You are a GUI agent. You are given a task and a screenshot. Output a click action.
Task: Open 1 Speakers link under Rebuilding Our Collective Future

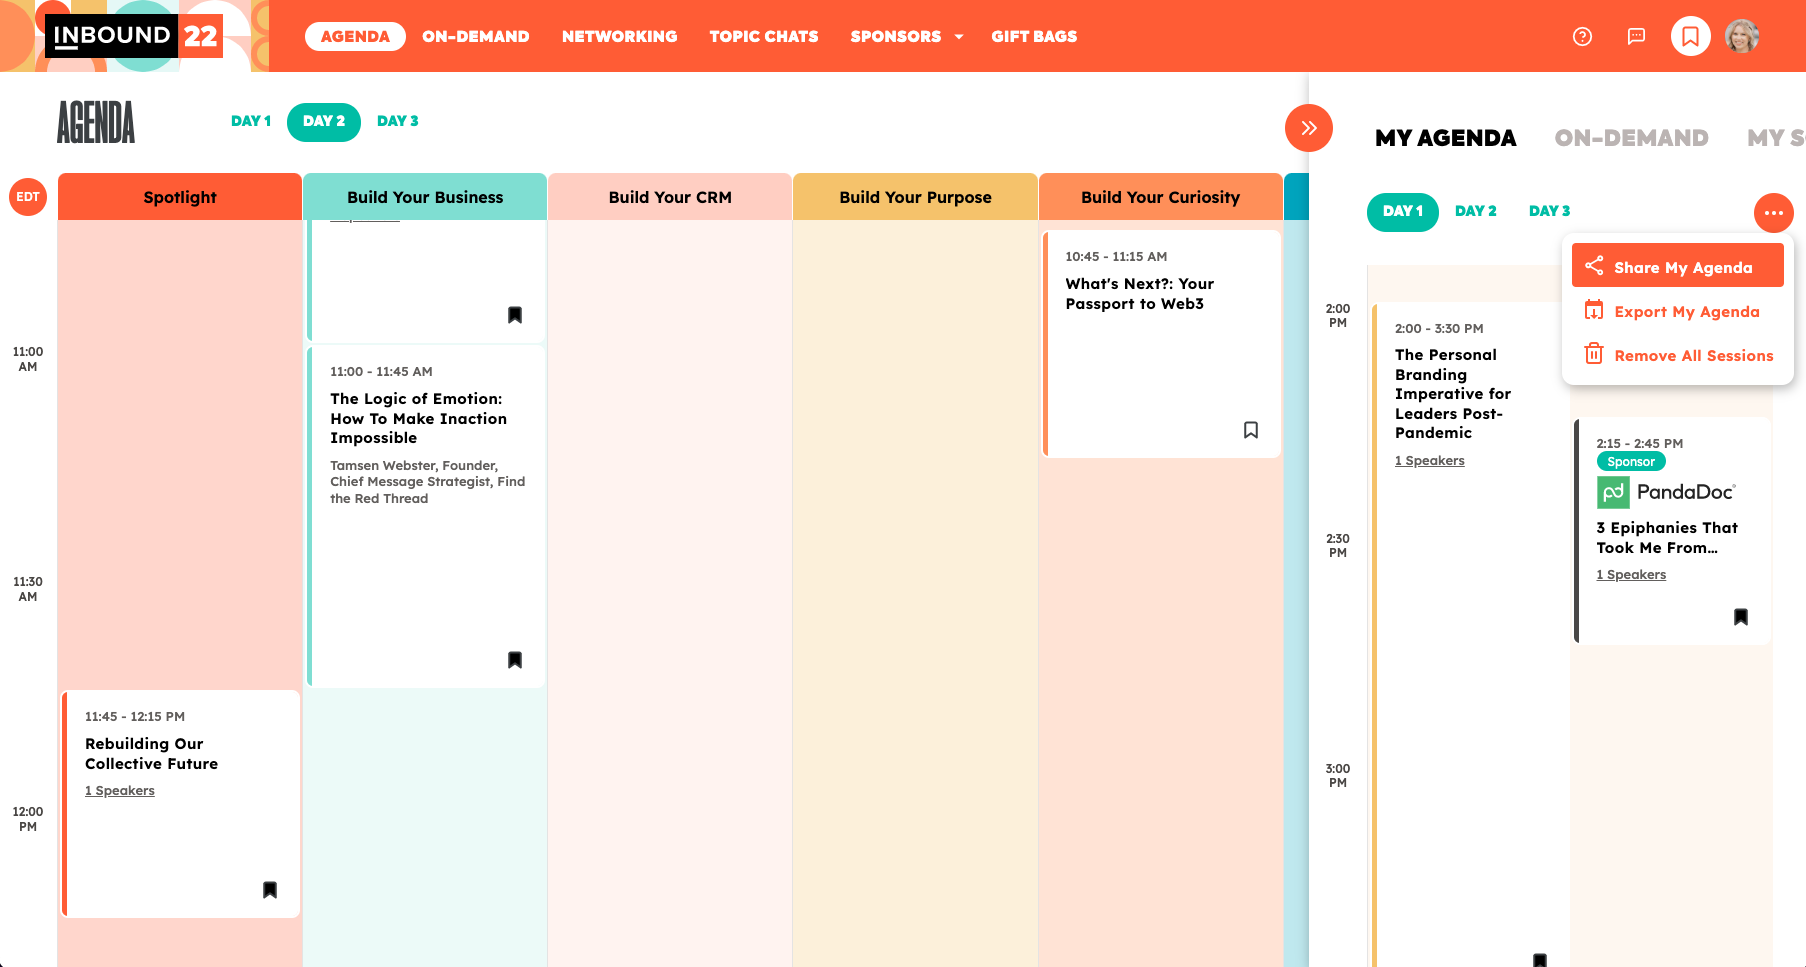pyautogui.click(x=120, y=791)
